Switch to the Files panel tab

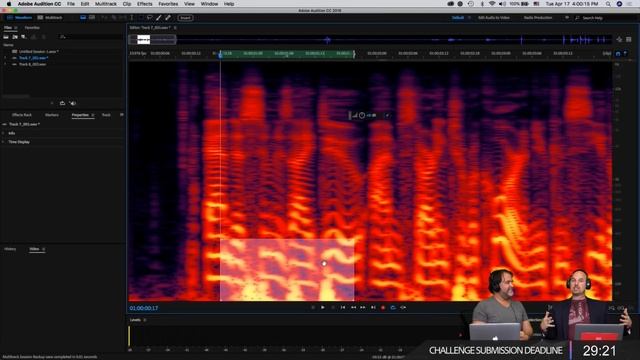pyautogui.click(x=8, y=28)
